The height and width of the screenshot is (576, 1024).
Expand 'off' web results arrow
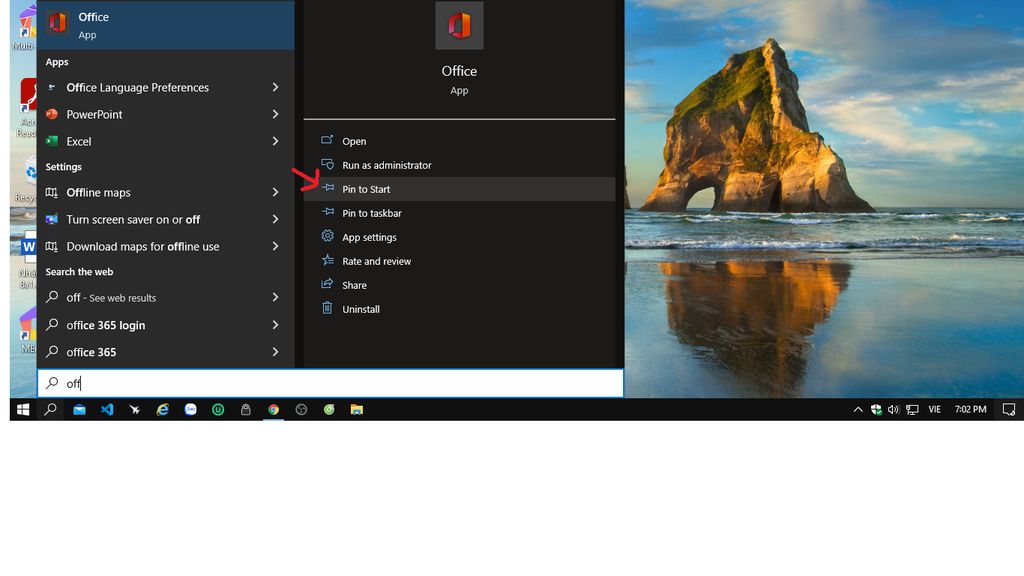(x=275, y=298)
